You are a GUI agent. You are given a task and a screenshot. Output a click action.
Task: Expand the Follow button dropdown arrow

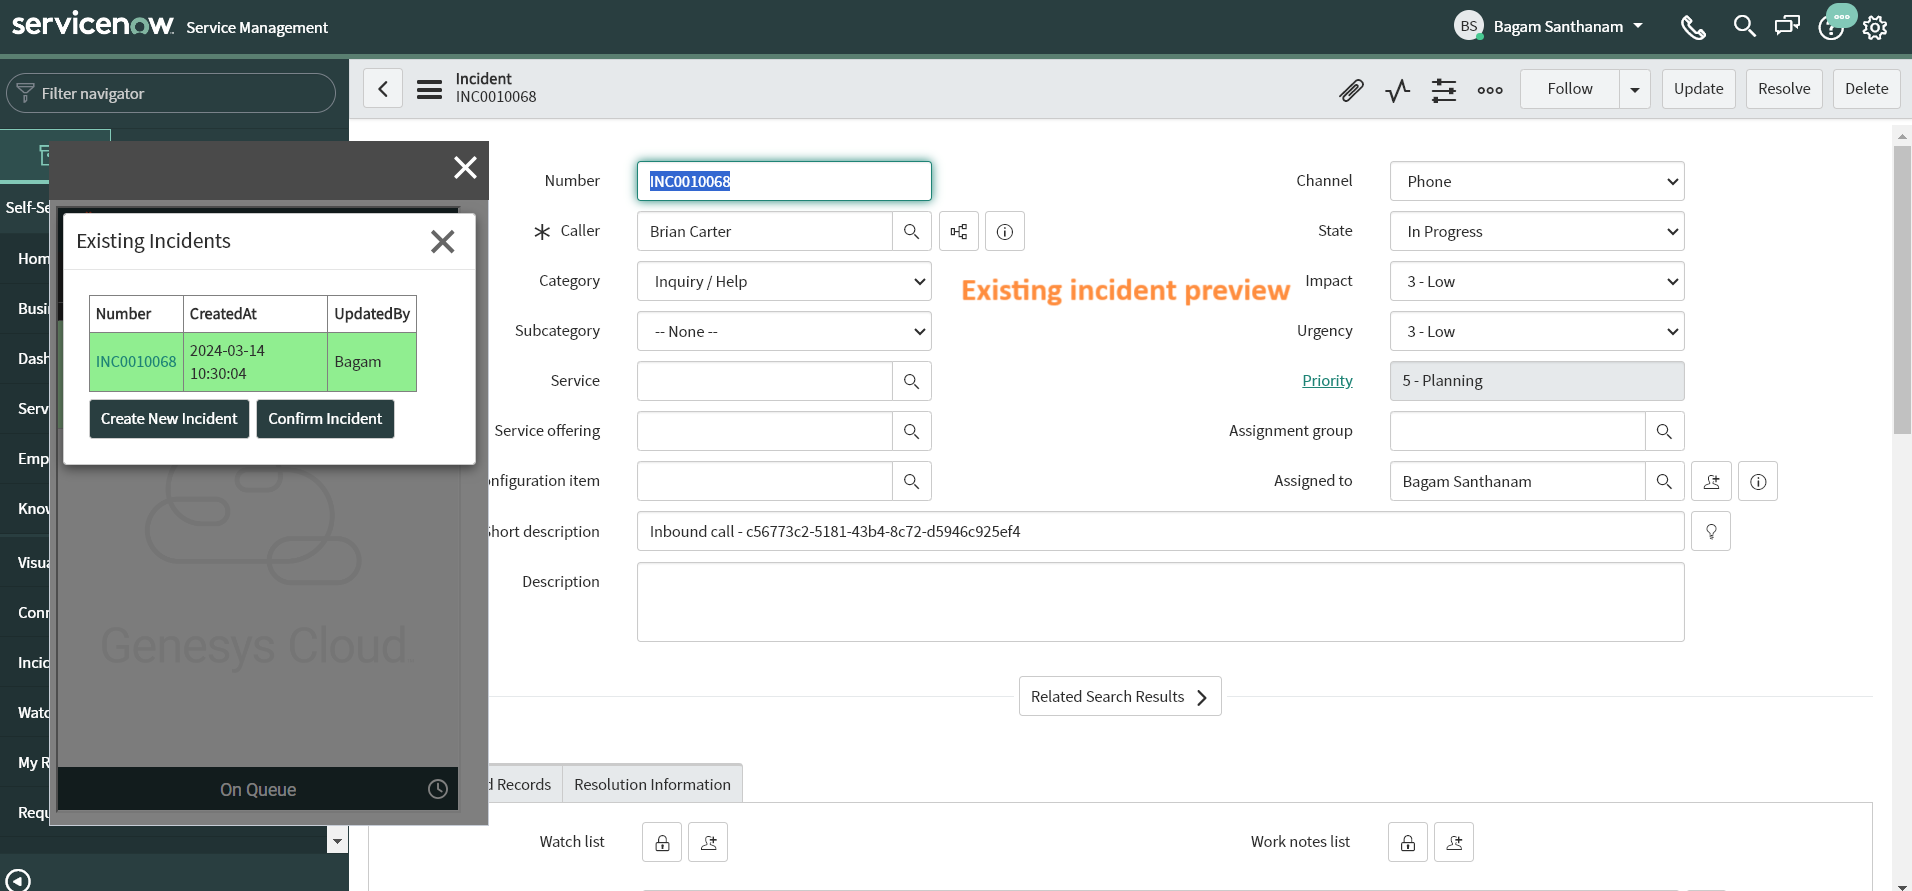tap(1635, 89)
